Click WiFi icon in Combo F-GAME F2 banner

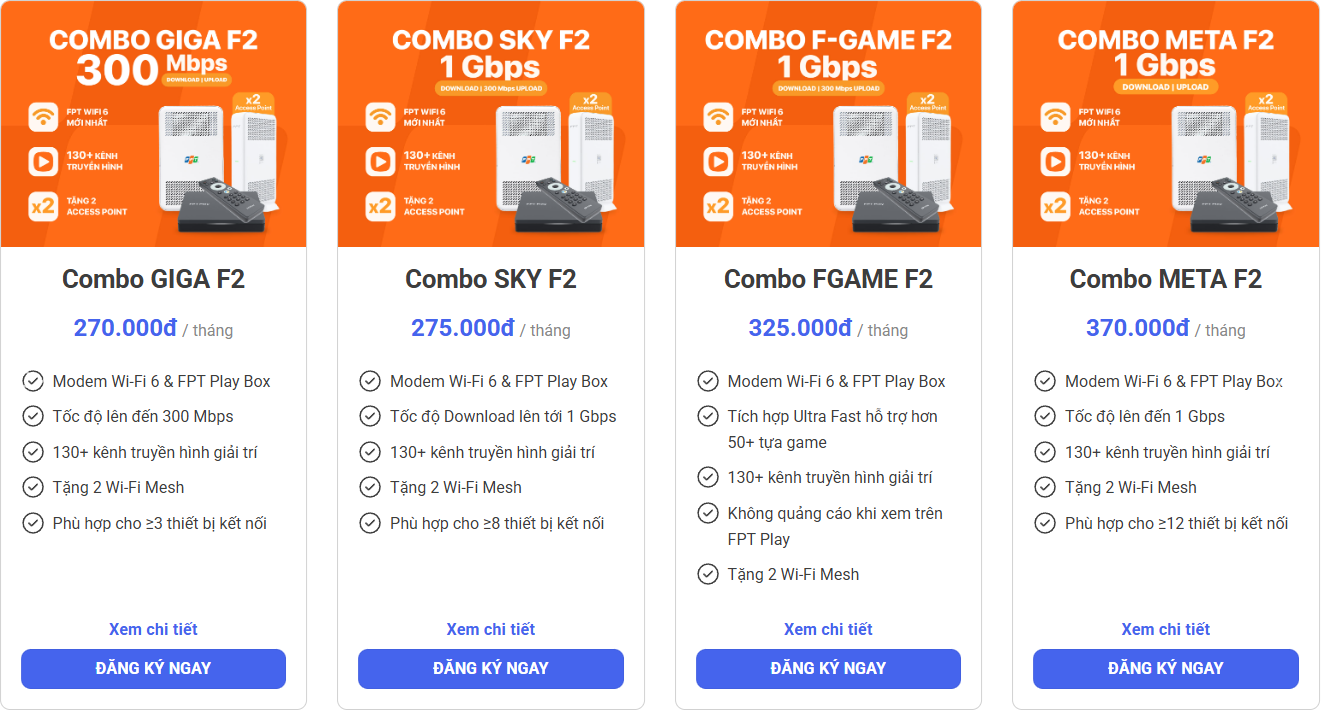[x=718, y=117]
